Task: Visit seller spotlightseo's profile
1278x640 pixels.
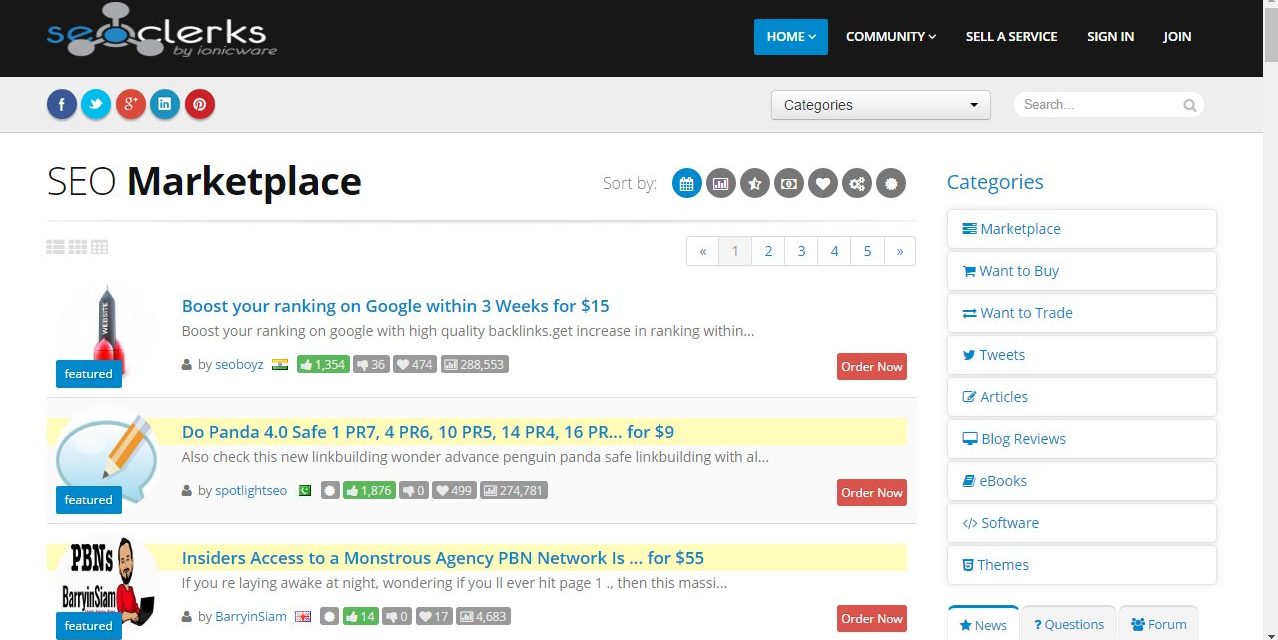Action: click(251, 491)
